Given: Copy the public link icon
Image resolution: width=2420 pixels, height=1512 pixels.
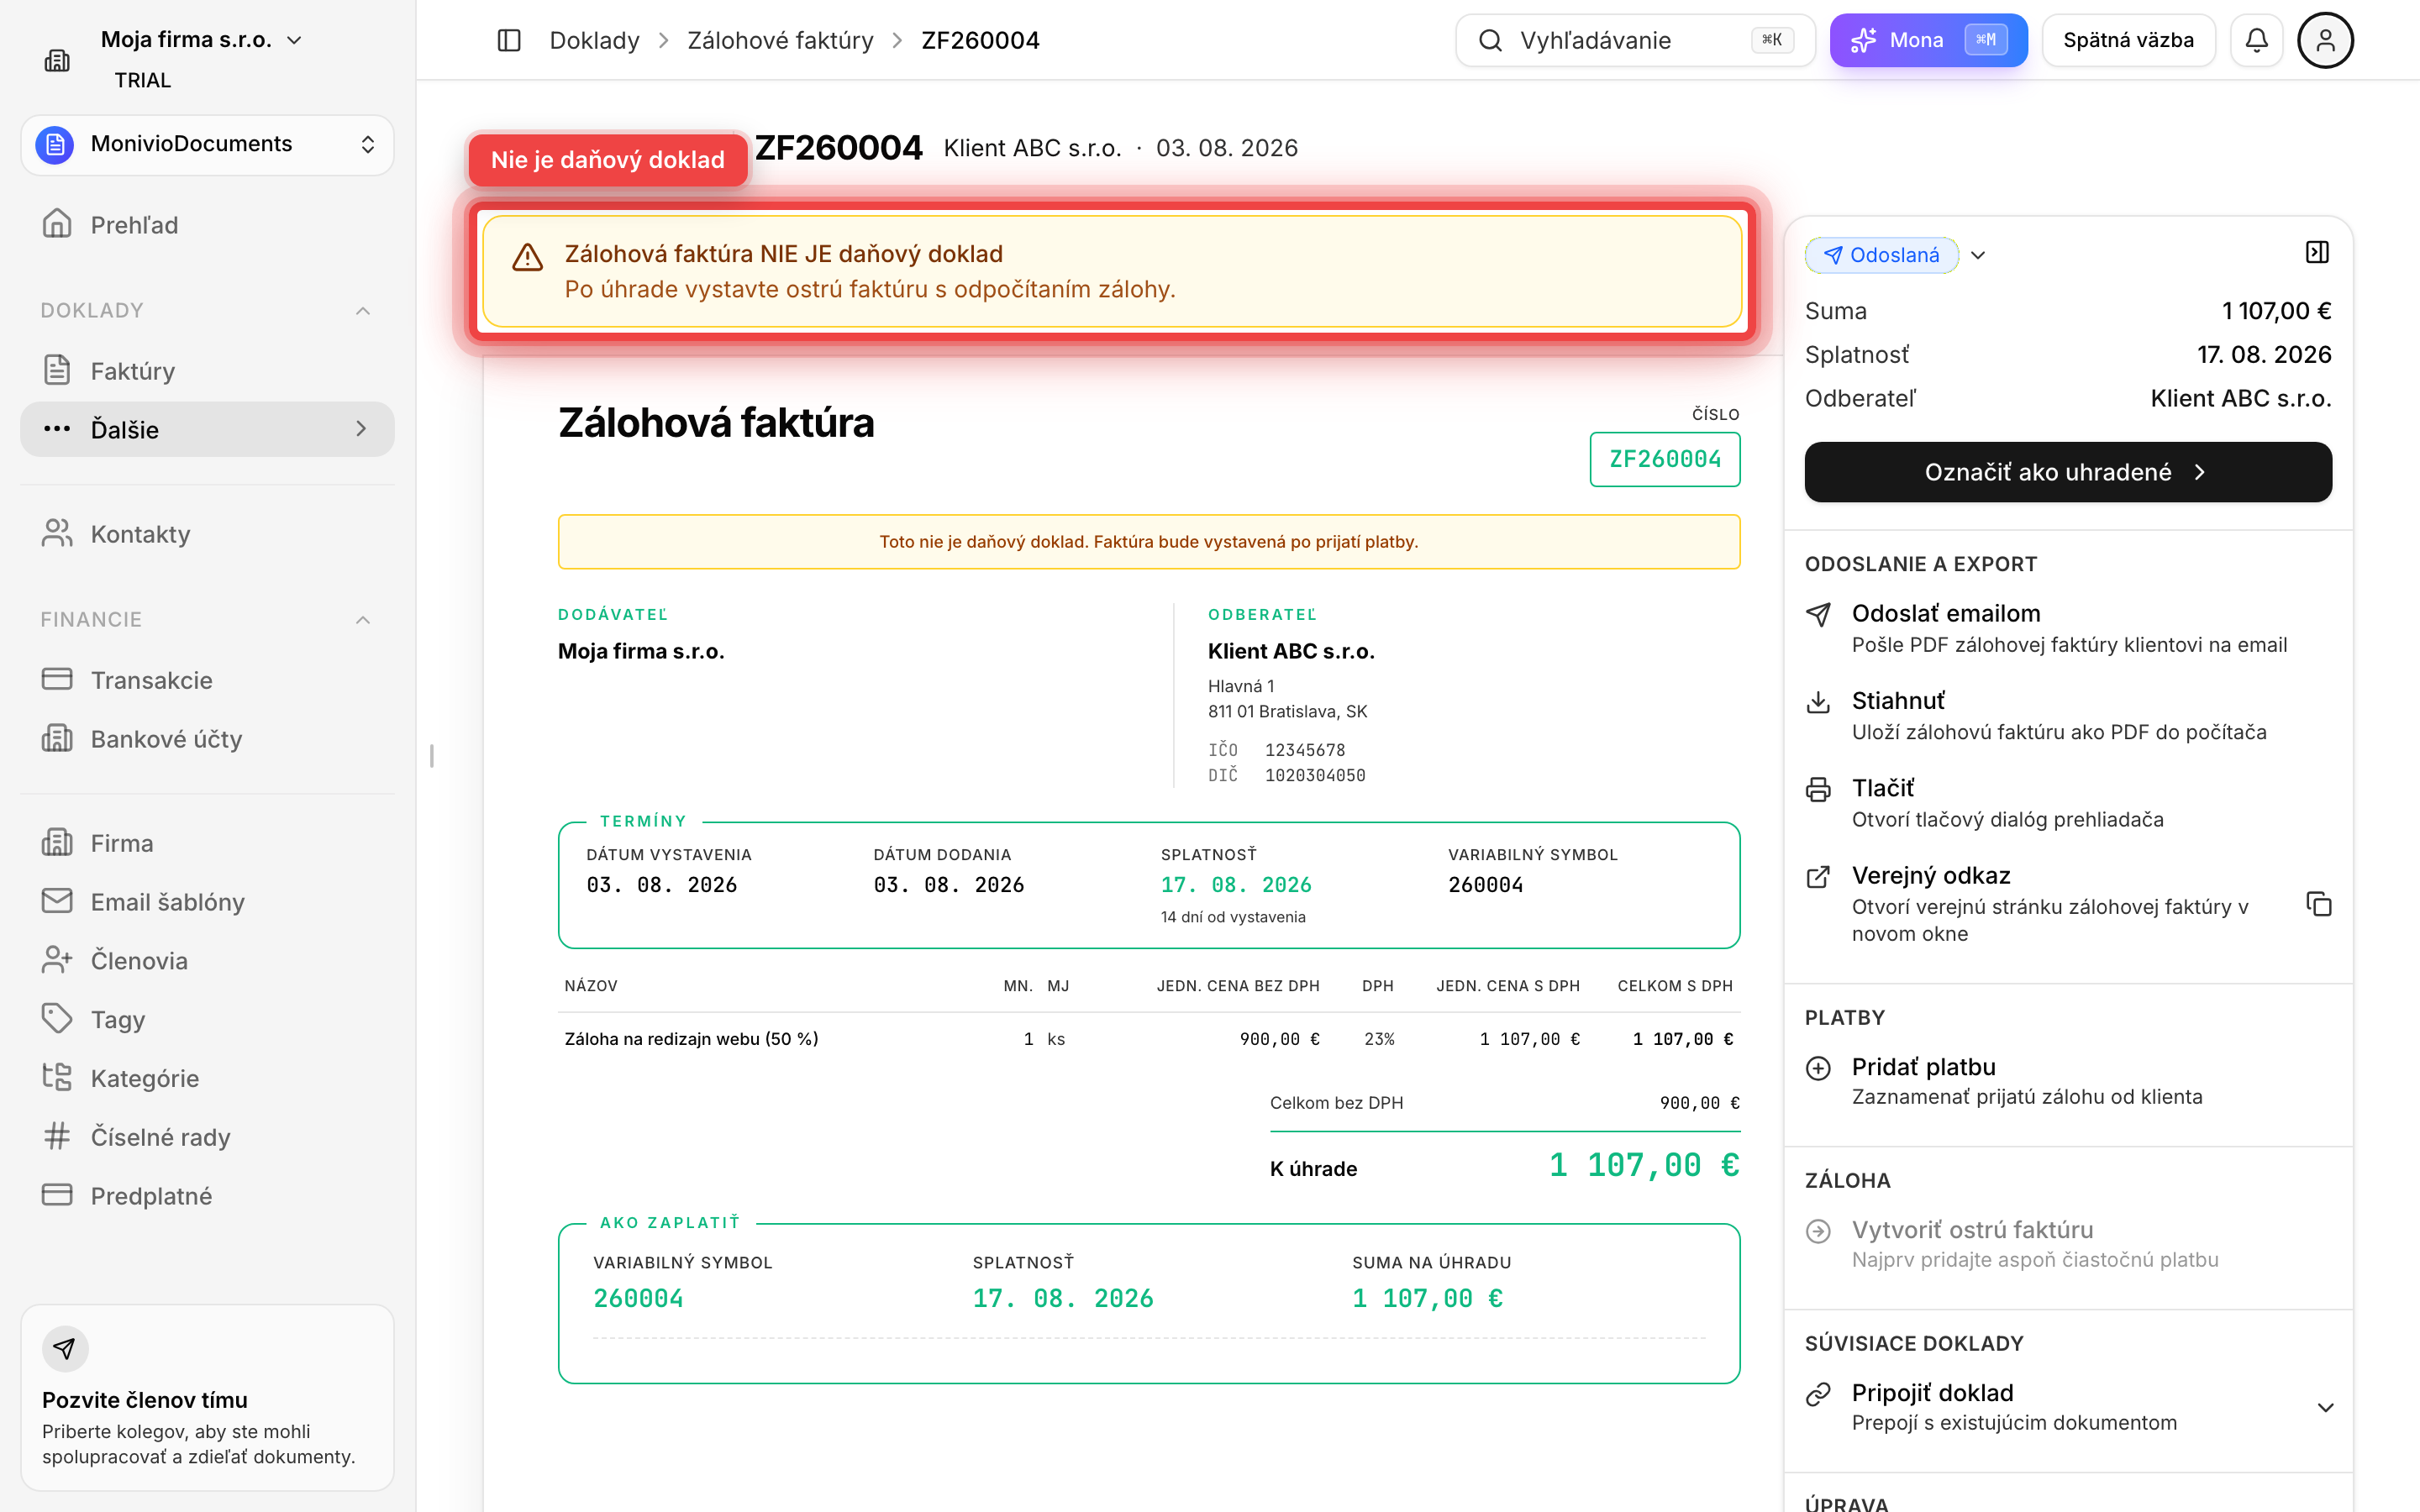Looking at the screenshot, I should tap(2319, 904).
